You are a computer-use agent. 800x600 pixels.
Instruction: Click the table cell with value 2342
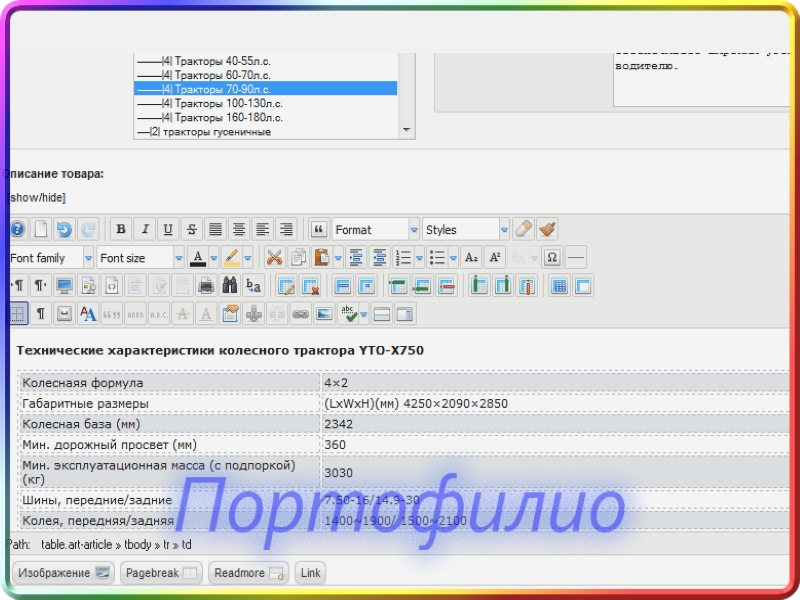(556, 424)
